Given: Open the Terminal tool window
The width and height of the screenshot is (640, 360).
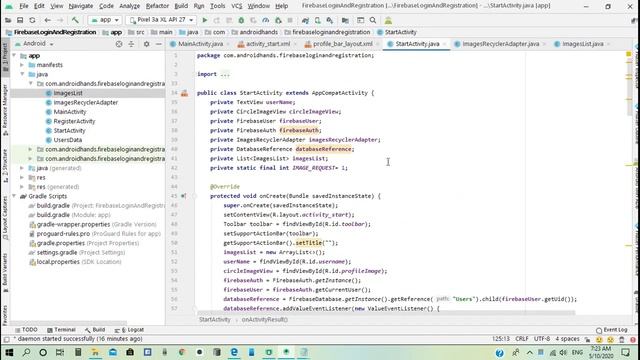Looking at the screenshot, I should 61,330.
